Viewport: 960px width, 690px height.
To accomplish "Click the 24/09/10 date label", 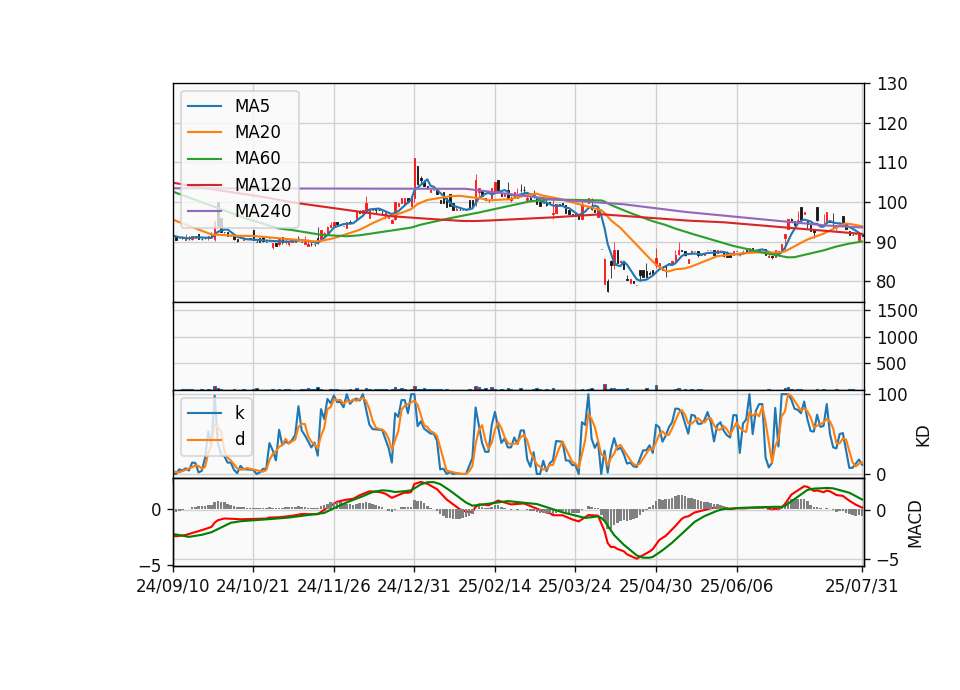I will [173, 586].
